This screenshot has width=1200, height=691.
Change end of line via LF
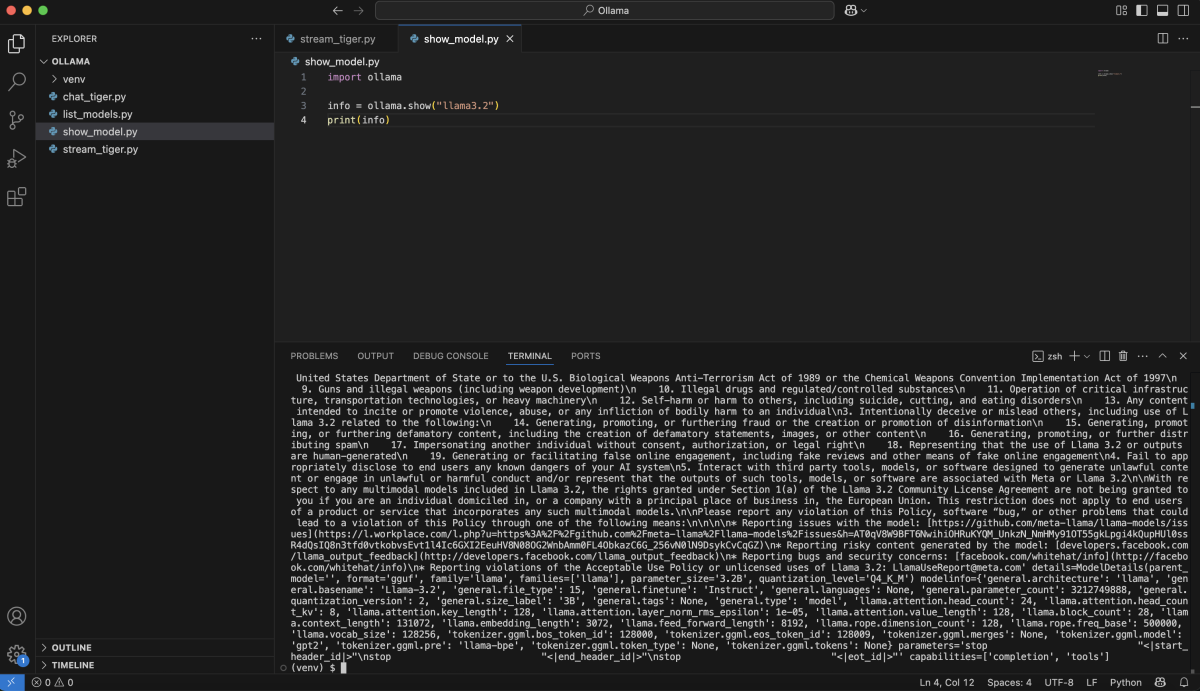click(1092, 683)
